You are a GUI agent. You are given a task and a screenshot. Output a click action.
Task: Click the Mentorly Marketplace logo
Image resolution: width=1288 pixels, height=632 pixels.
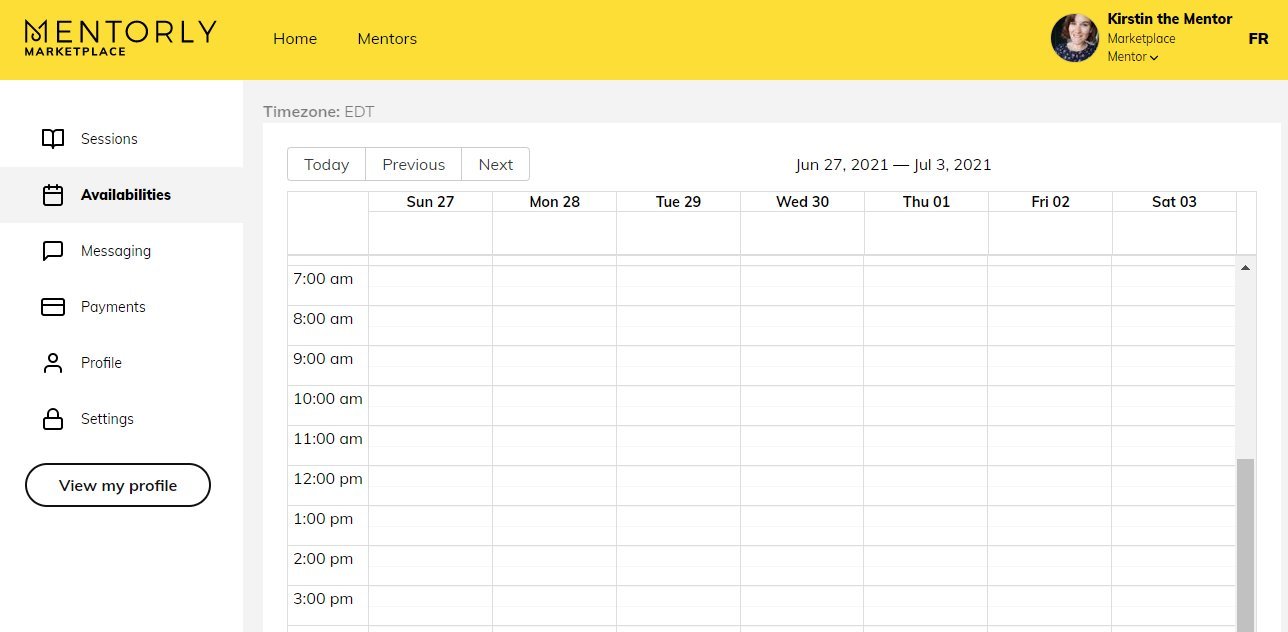(x=120, y=38)
